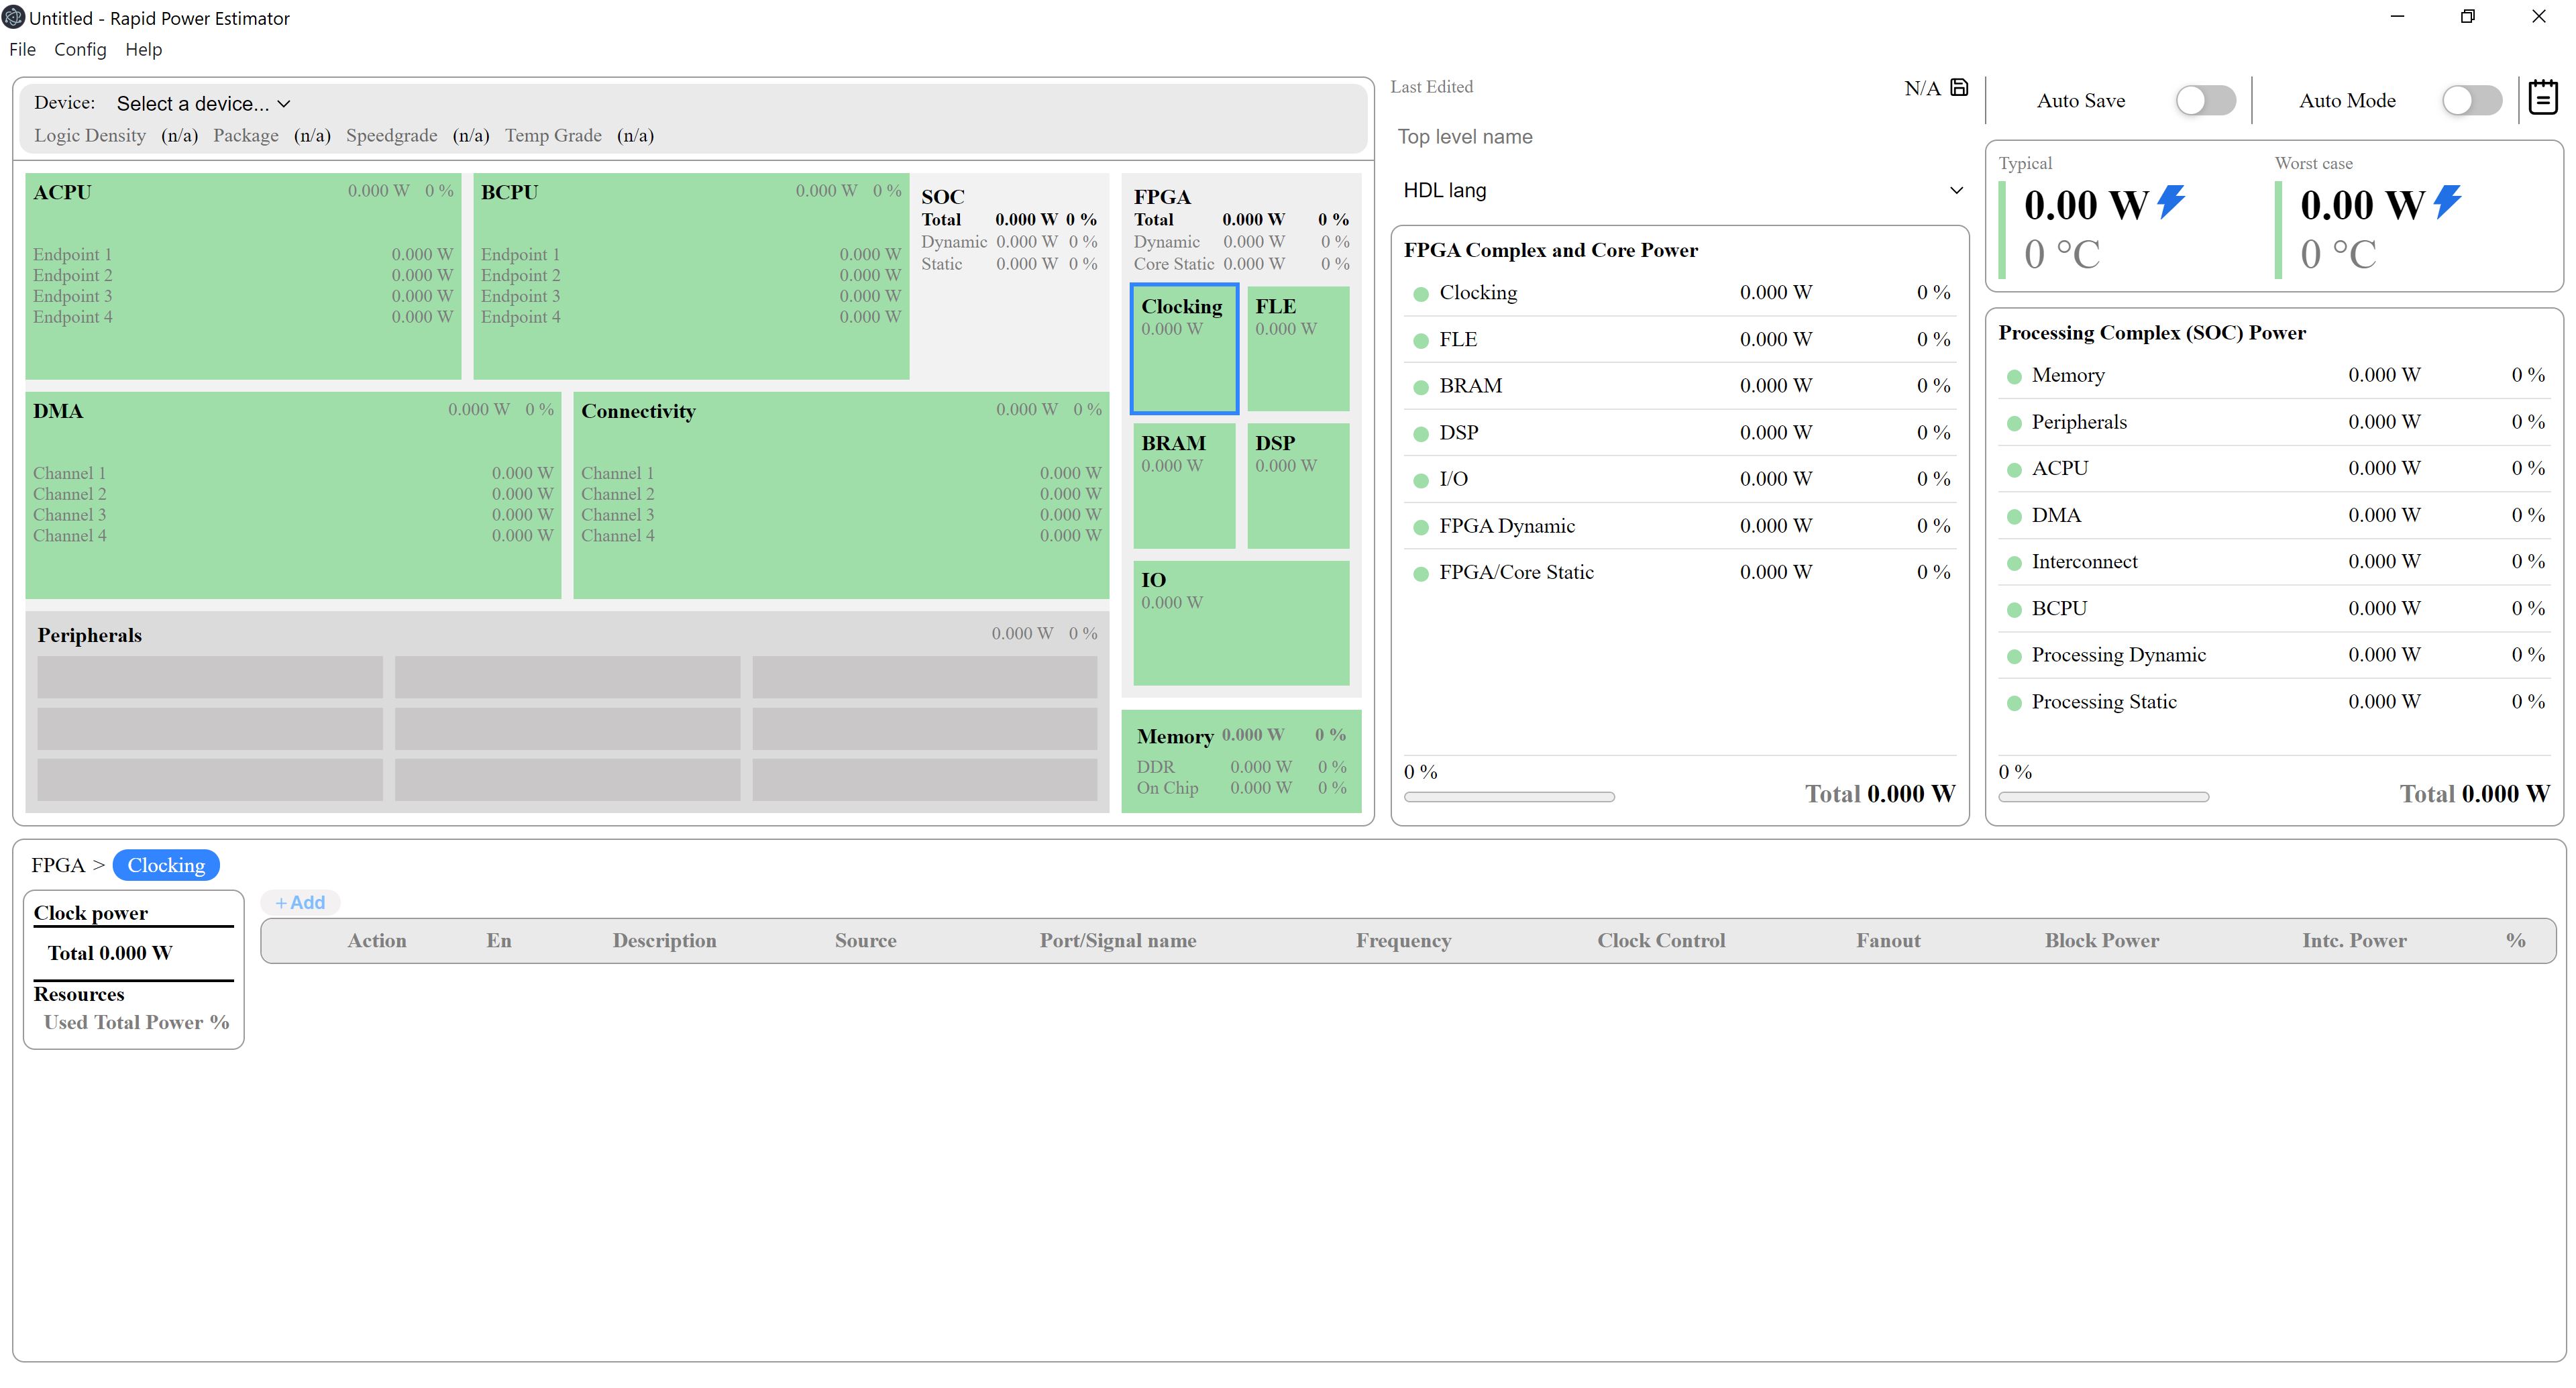This screenshot has width=2576, height=1388.
Task: Select the BRAM block tile
Action: pyautogui.click(x=1184, y=486)
